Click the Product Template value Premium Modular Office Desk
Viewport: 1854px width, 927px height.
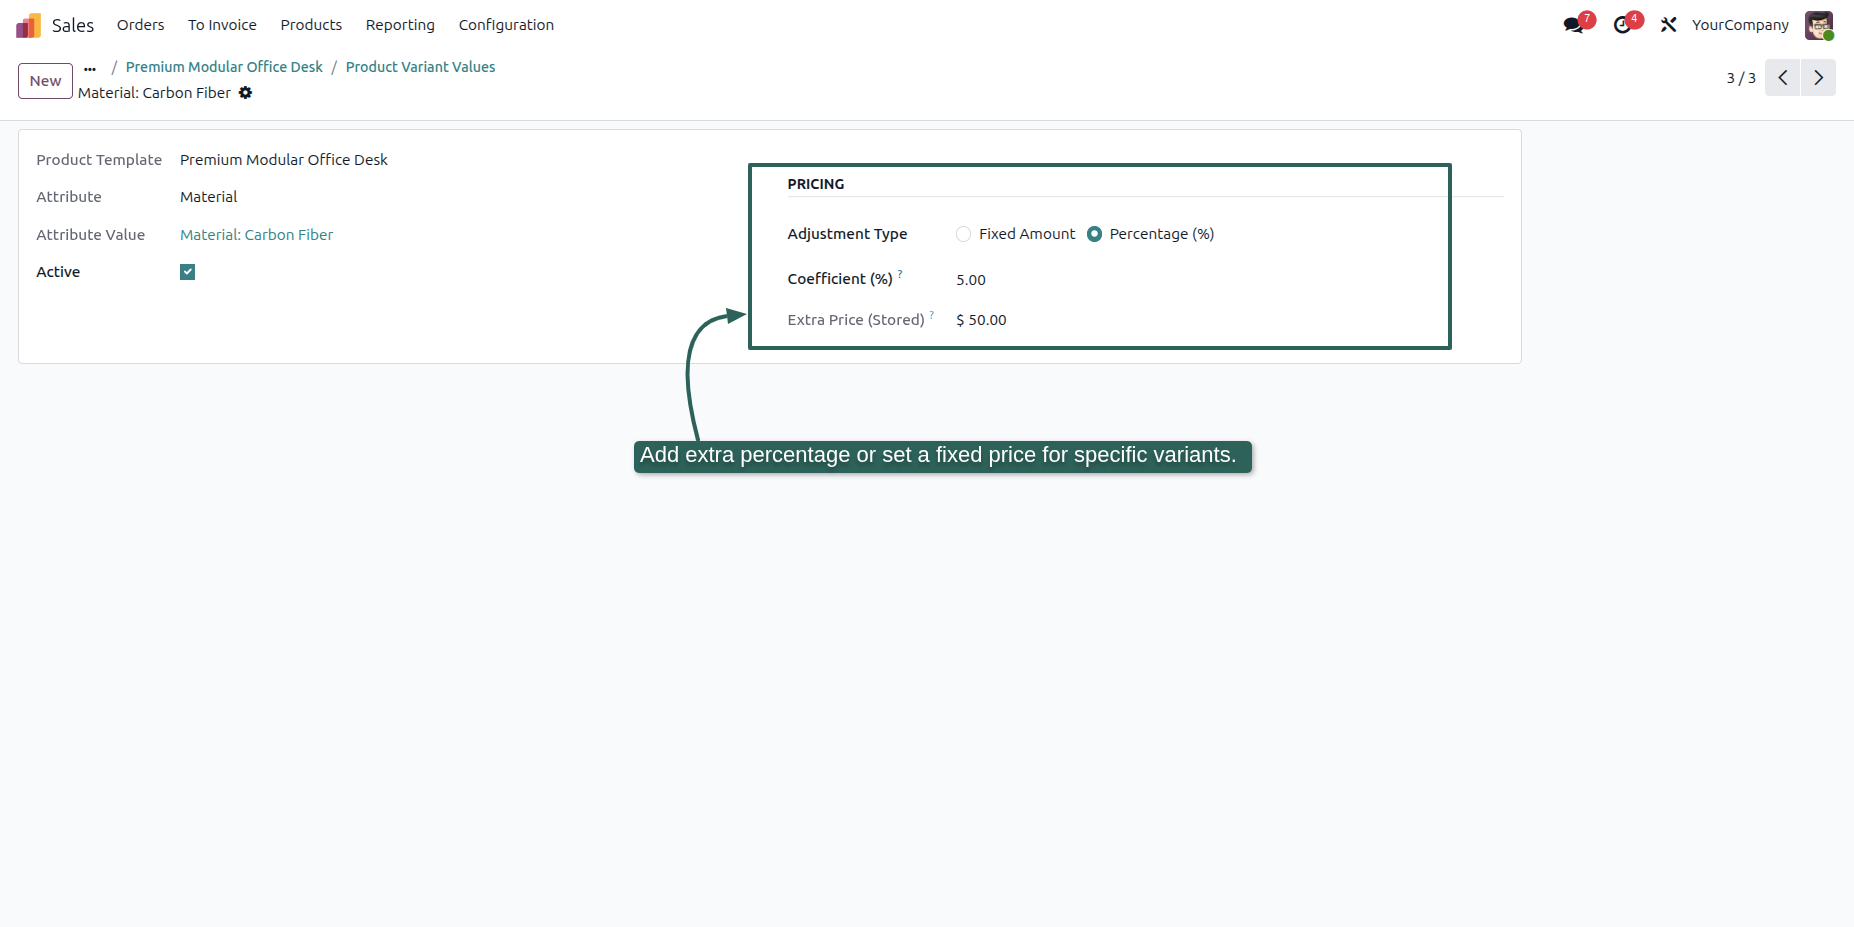click(284, 160)
